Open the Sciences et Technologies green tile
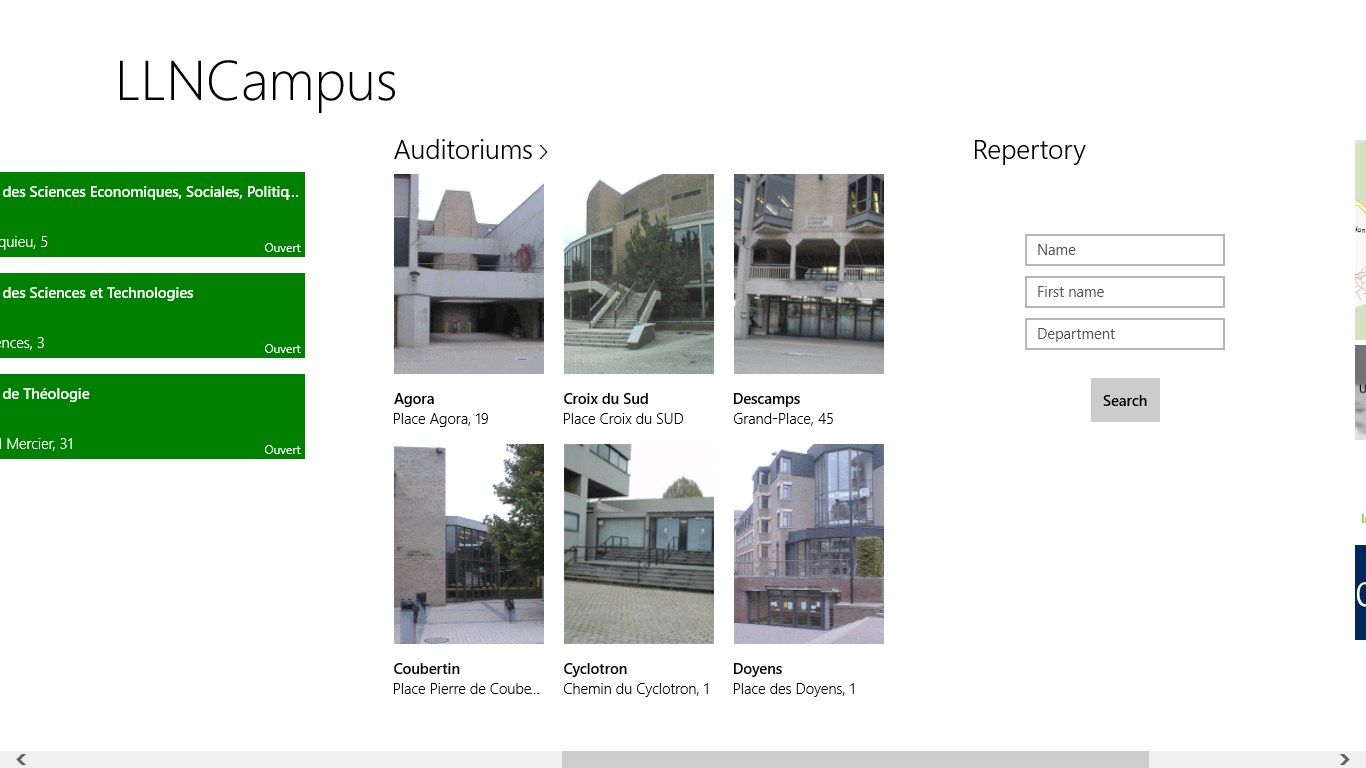 click(152, 316)
